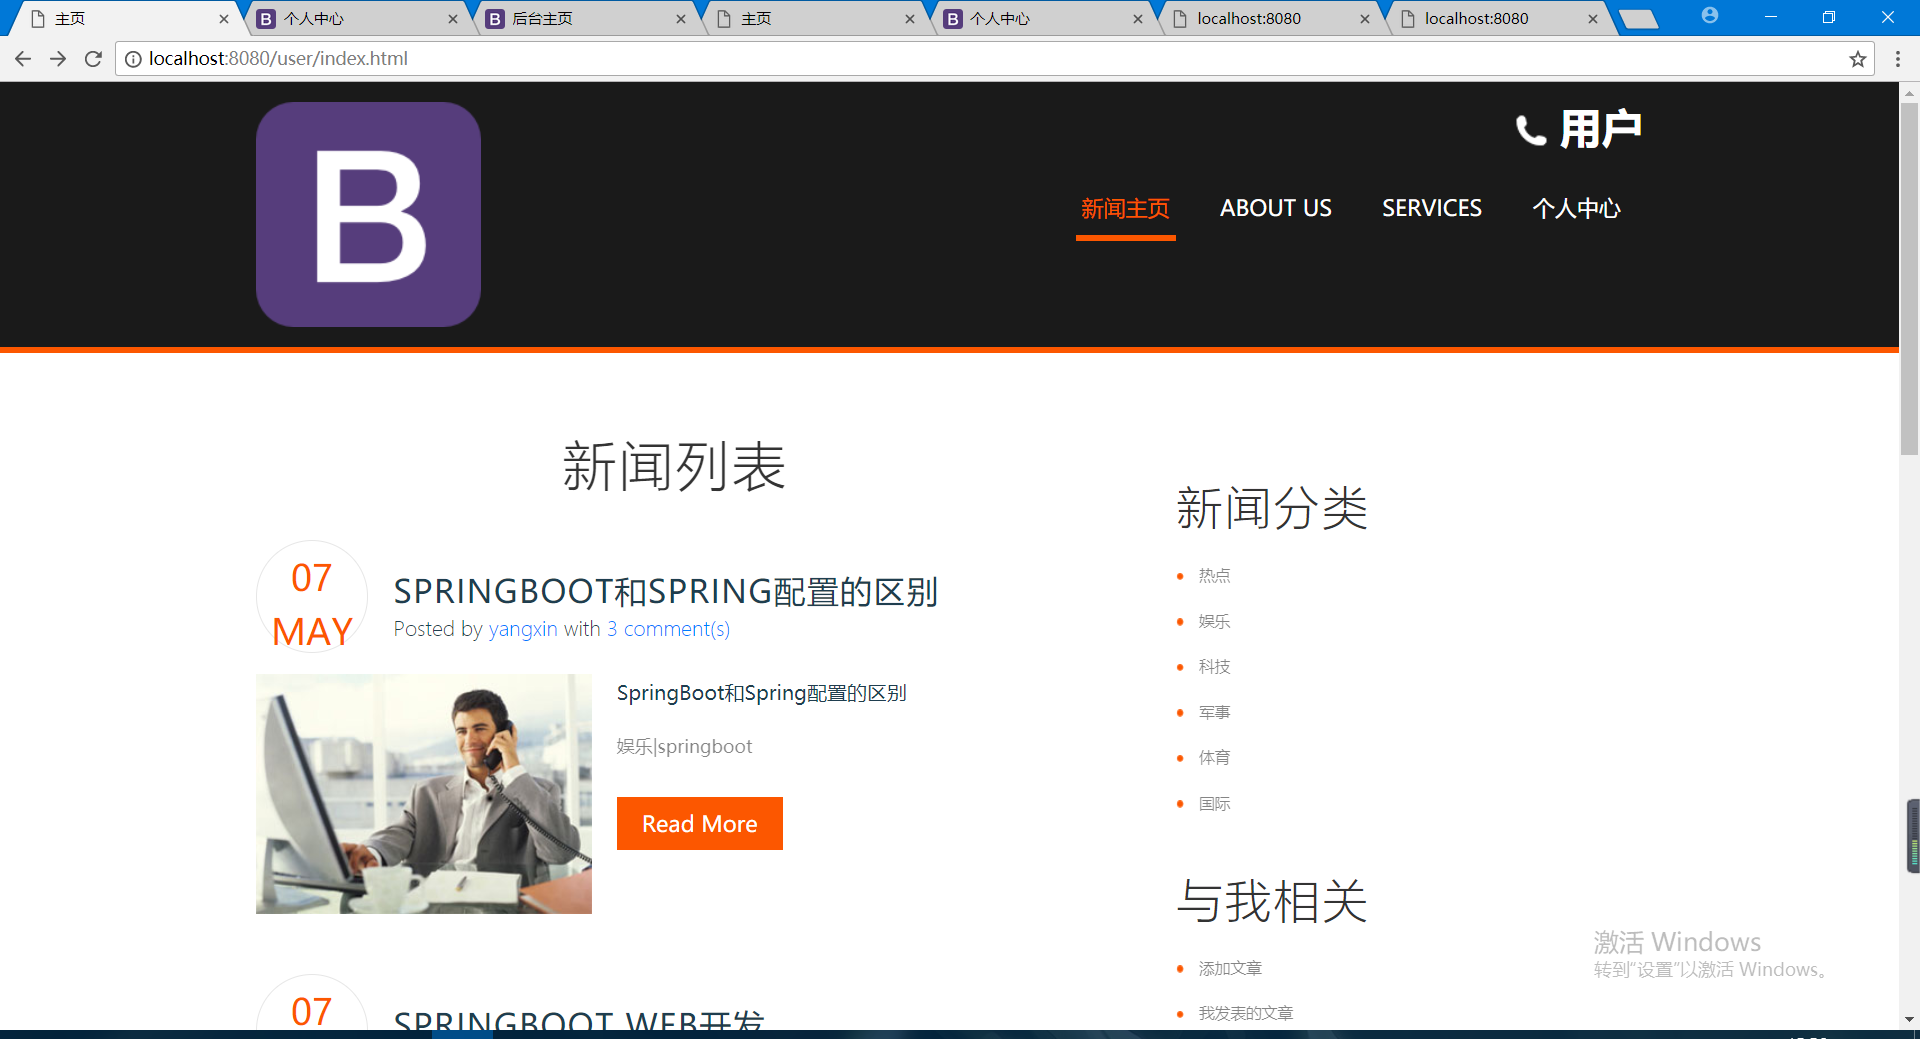This screenshot has height=1039, width=1920.
Task: Open a new browser tab
Action: coord(1638,19)
